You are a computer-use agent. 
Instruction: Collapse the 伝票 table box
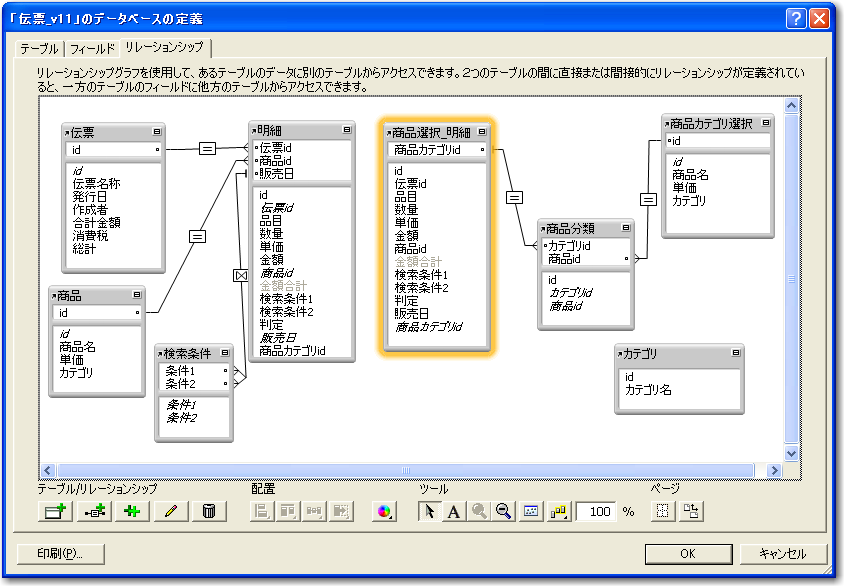[156, 132]
